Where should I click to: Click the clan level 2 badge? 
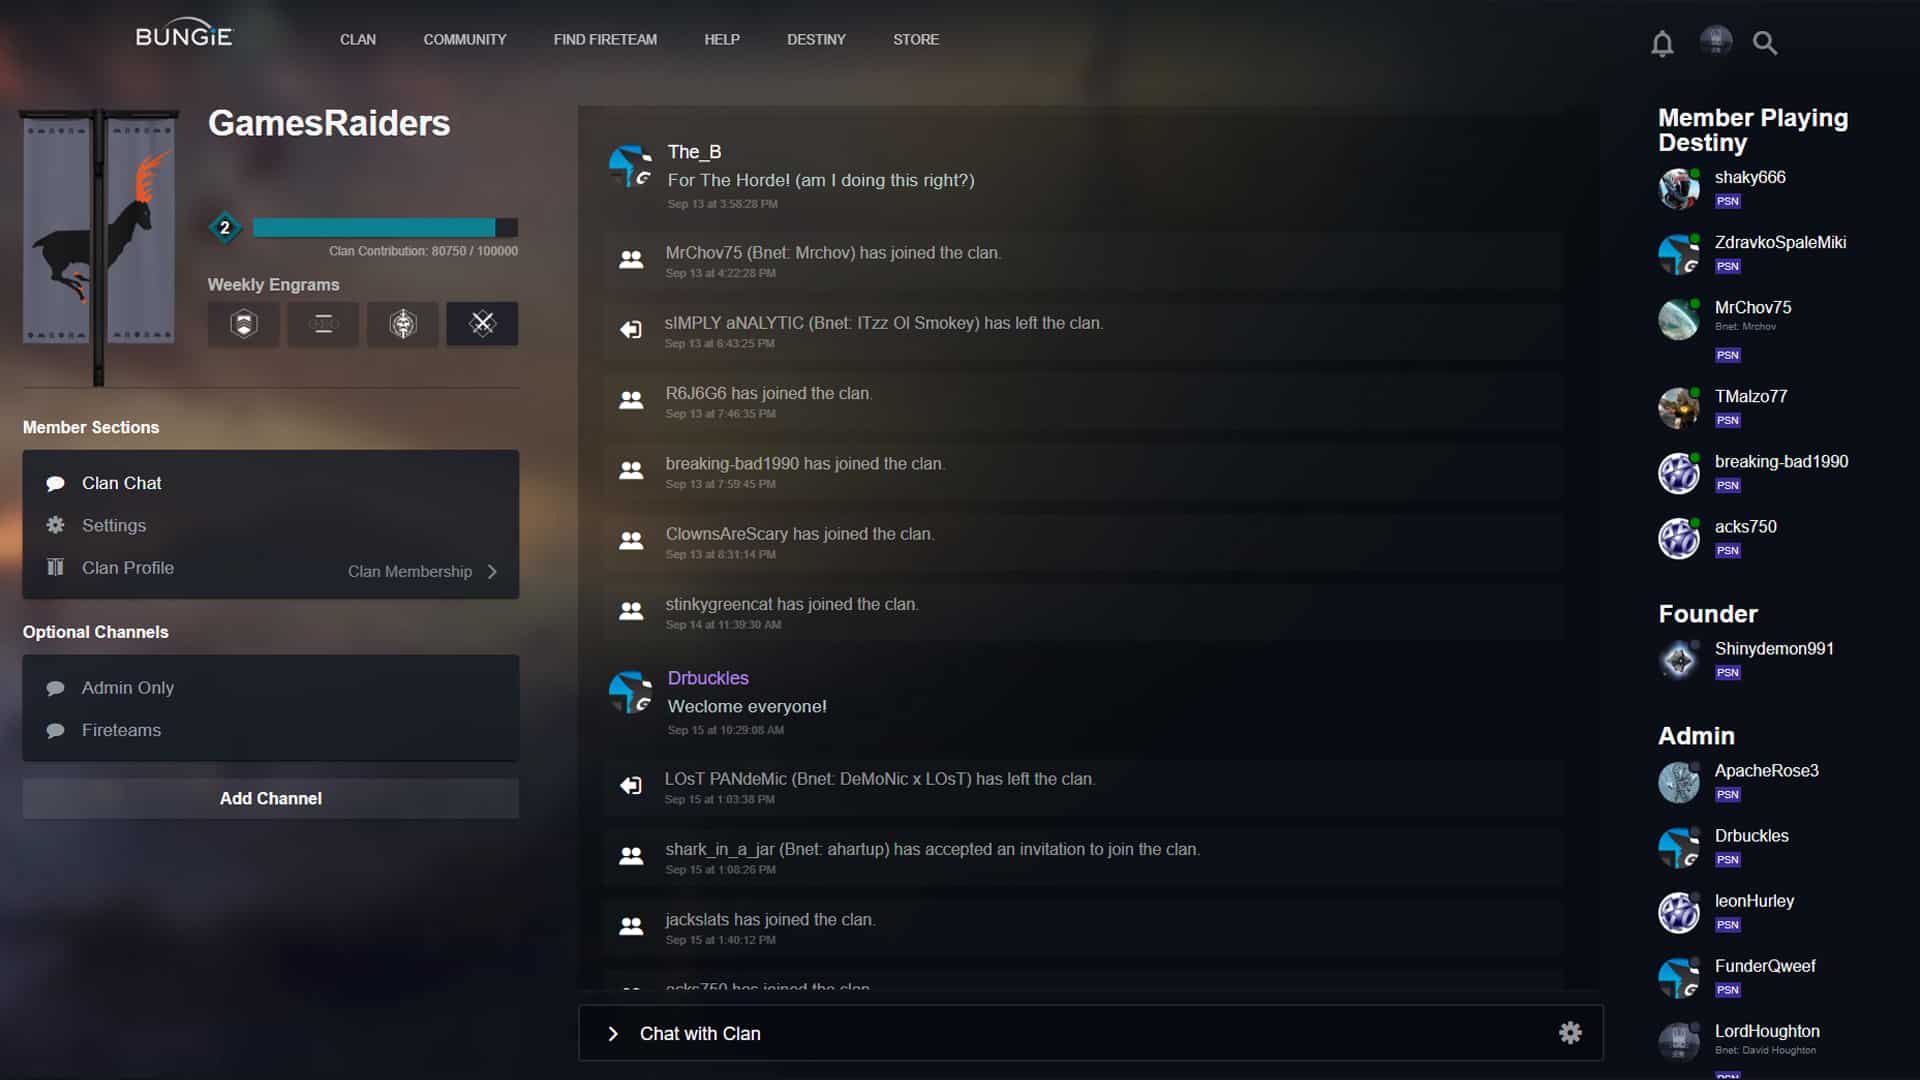[x=225, y=228]
